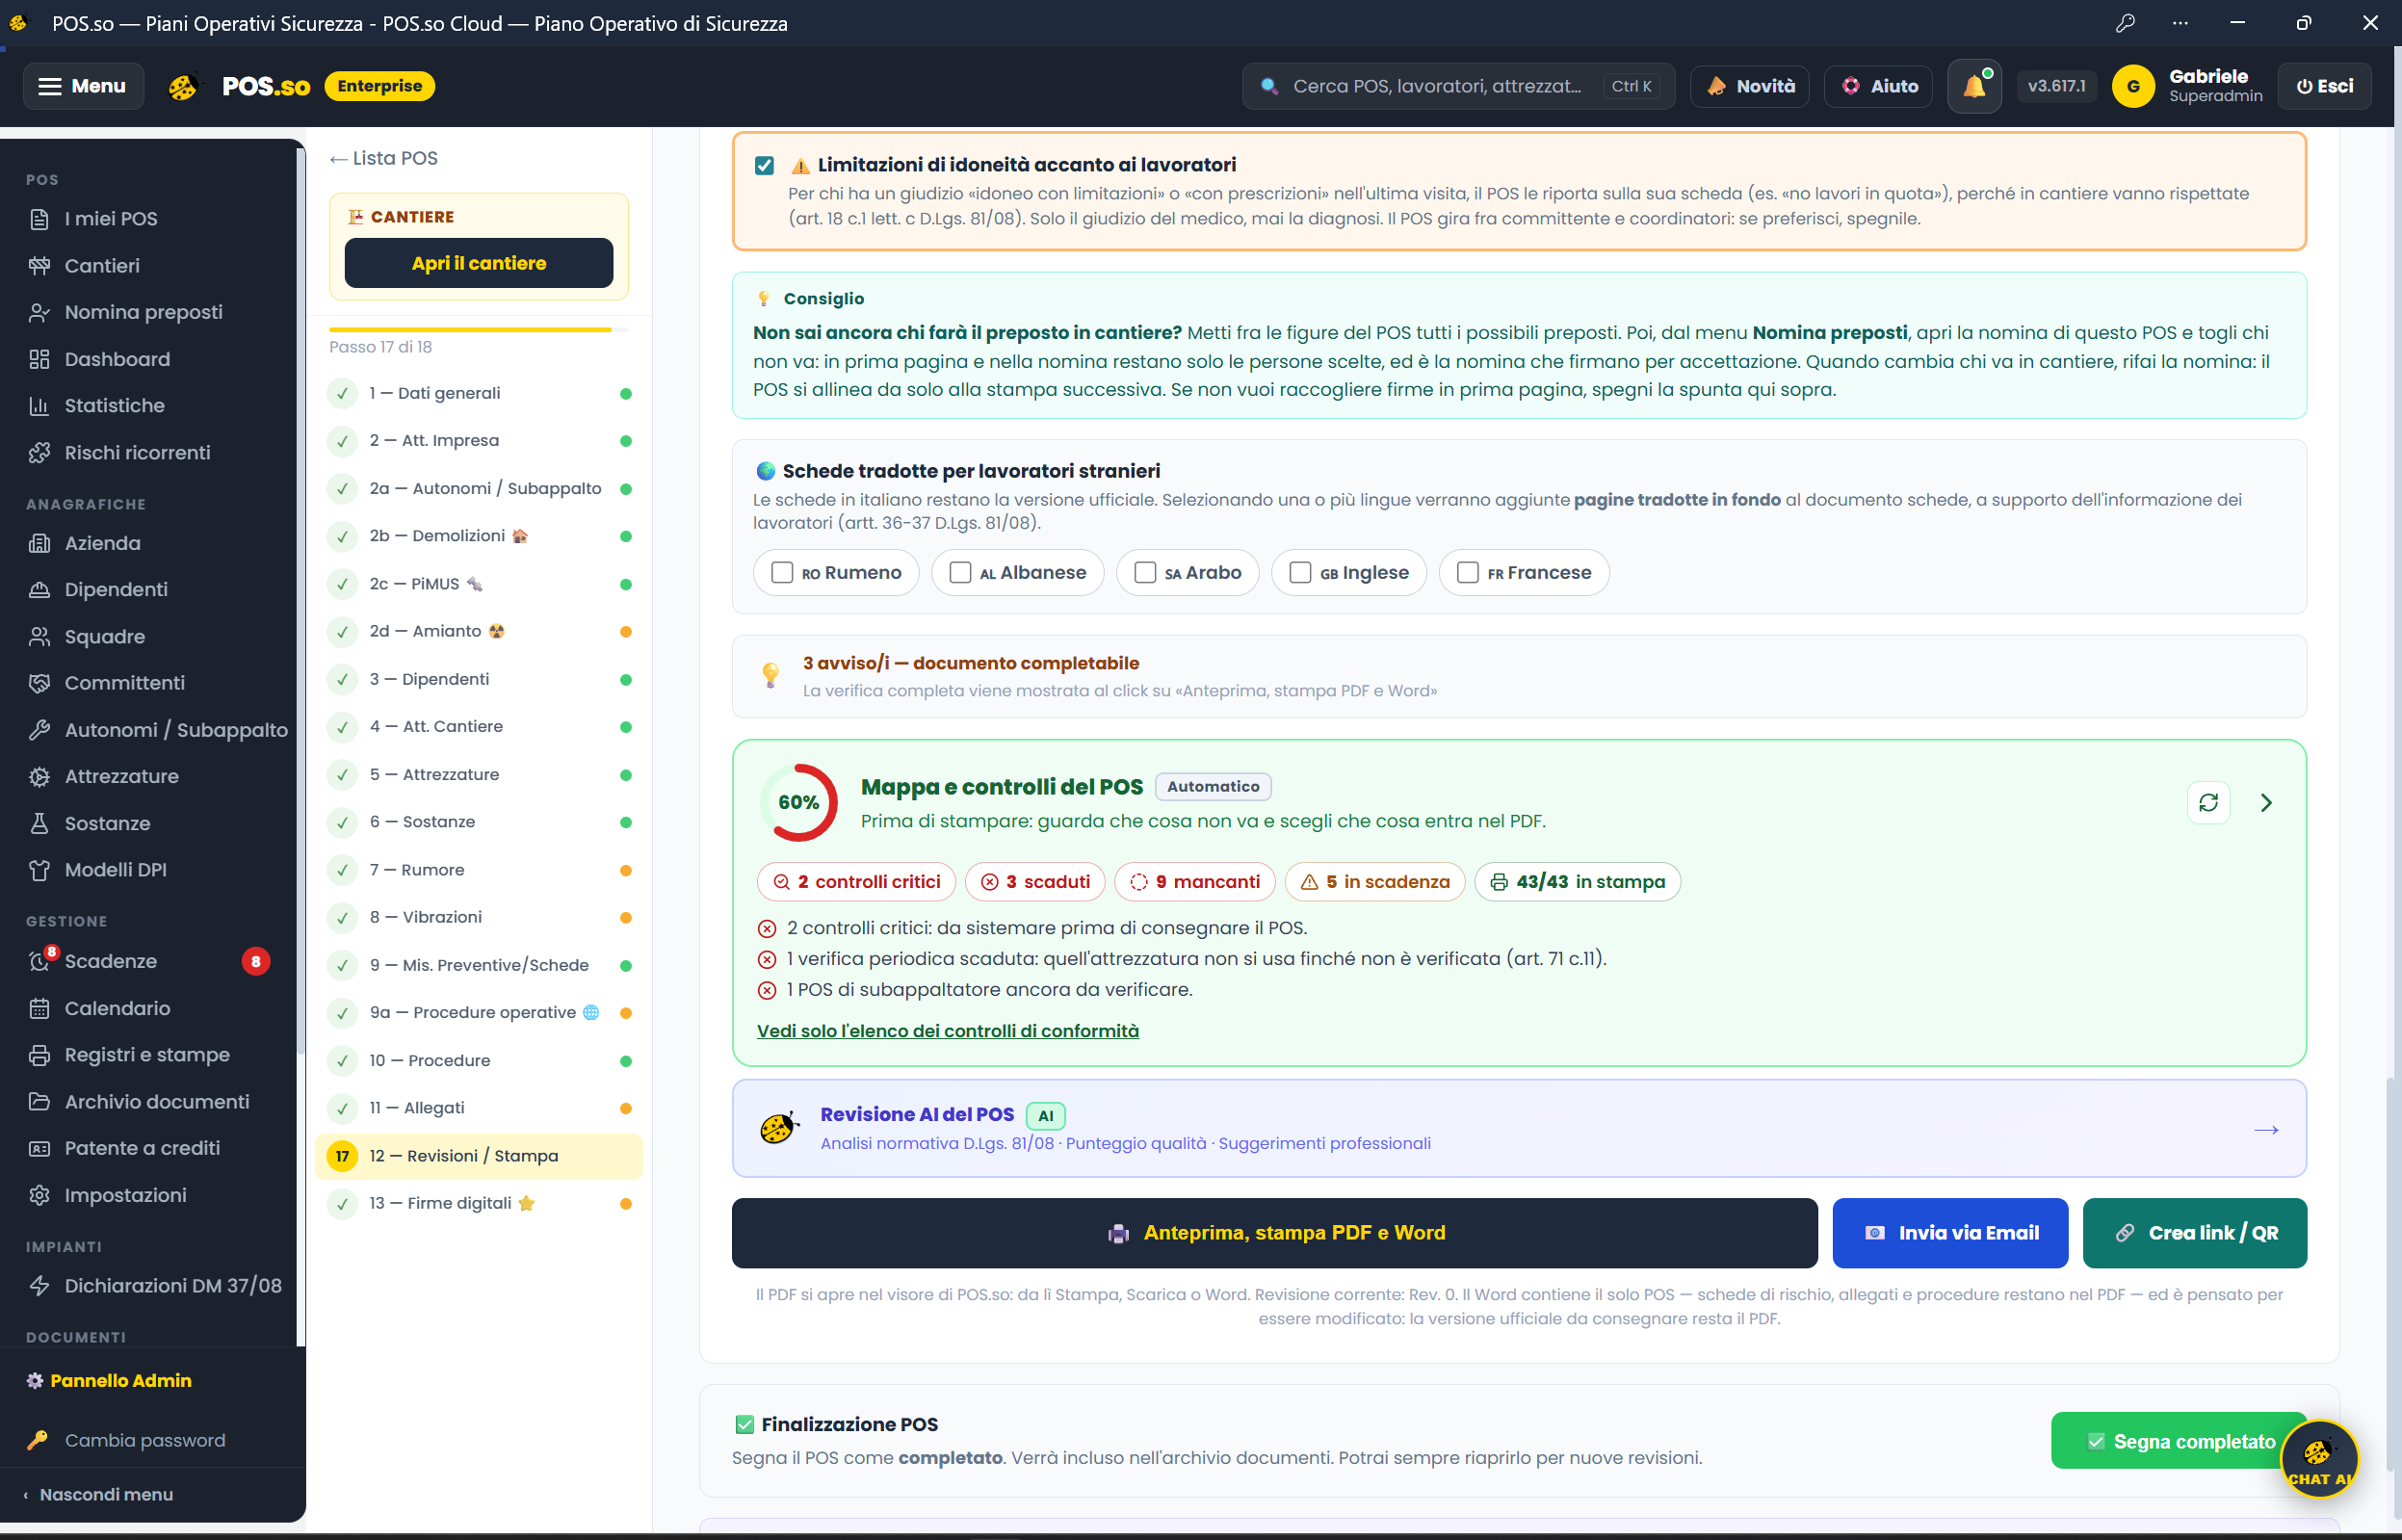This screenshot has height=1540, width=2402.
Task: Click Invia via Email button
Action: [1949, 1232]
